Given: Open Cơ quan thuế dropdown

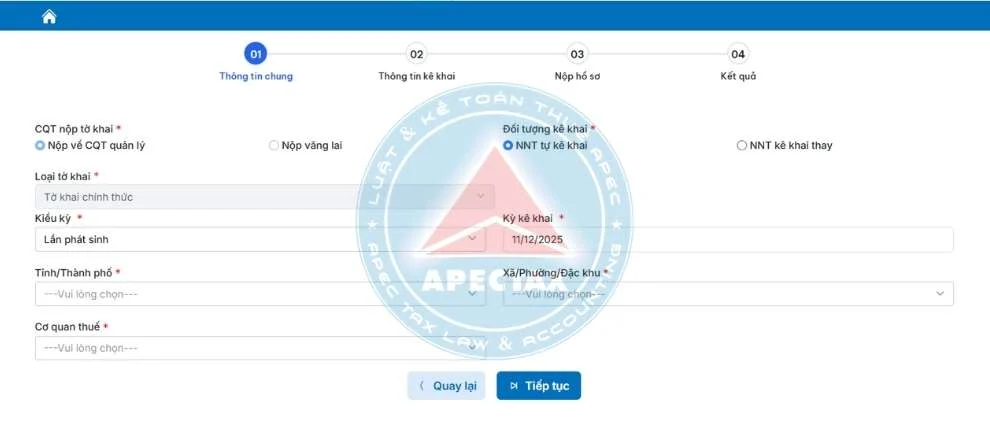Looking at the screenshot, I should [x=260, y=348].
